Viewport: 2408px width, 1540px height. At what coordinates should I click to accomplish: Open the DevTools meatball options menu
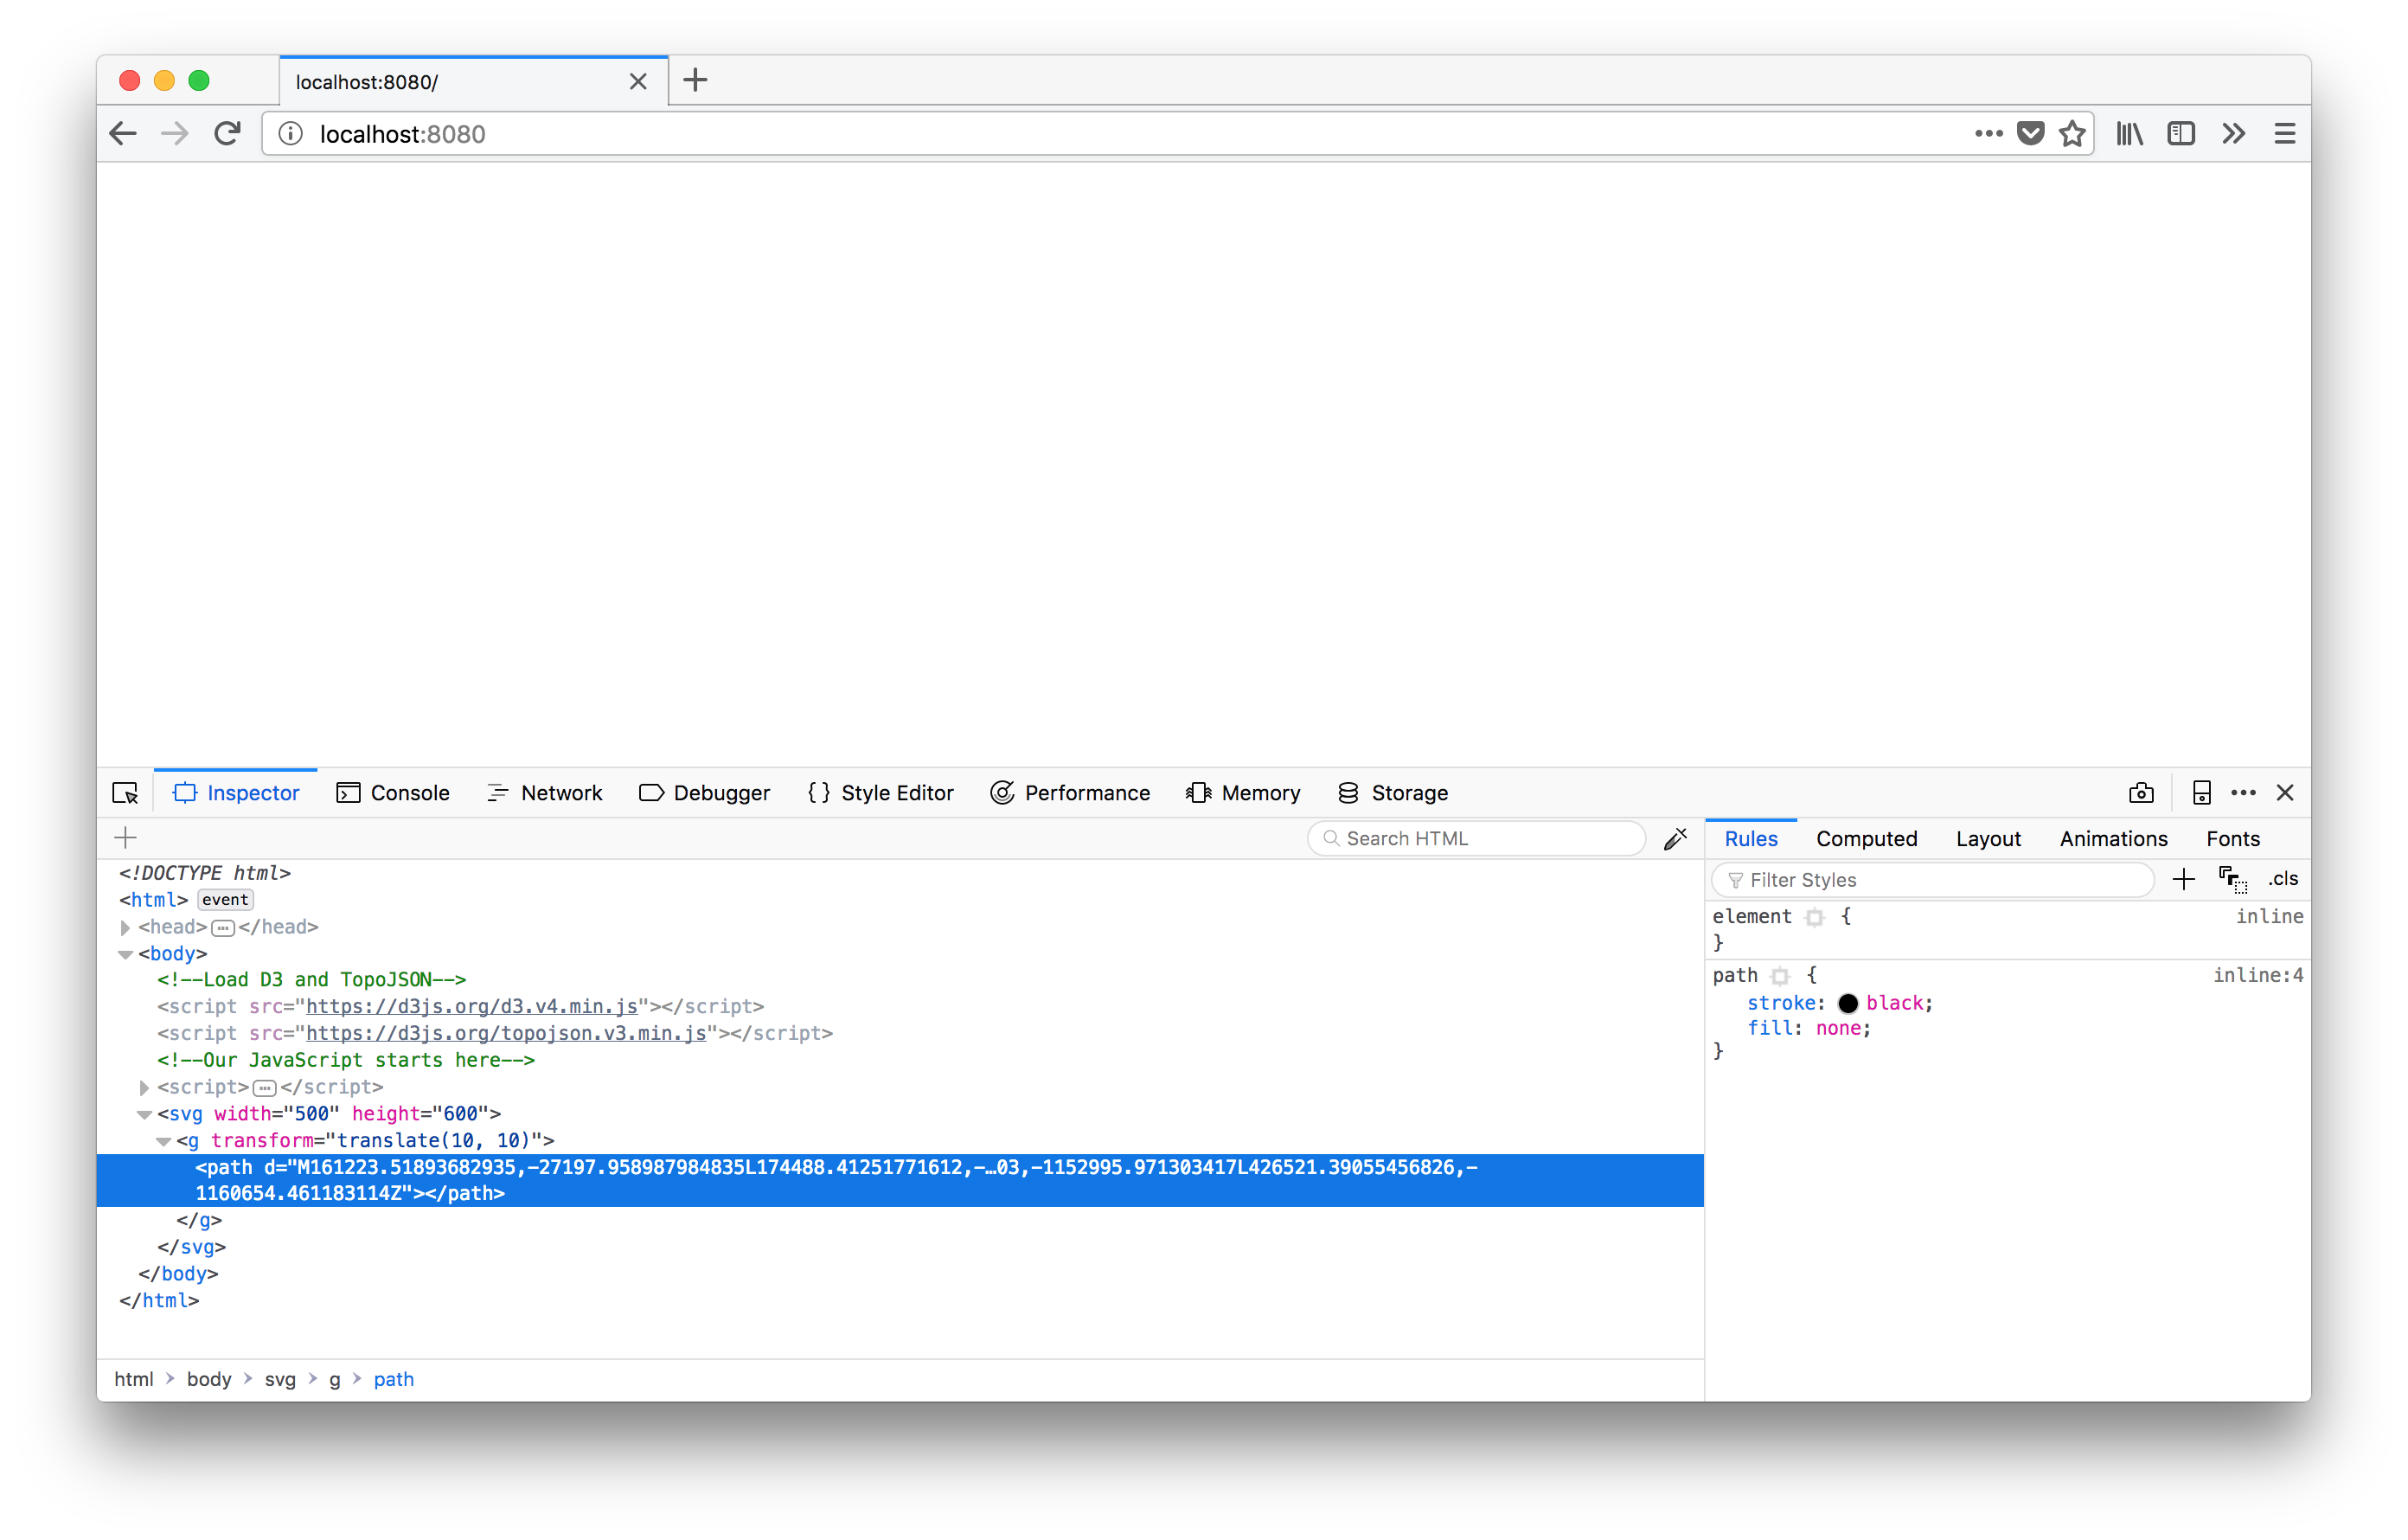(2244, 792)
